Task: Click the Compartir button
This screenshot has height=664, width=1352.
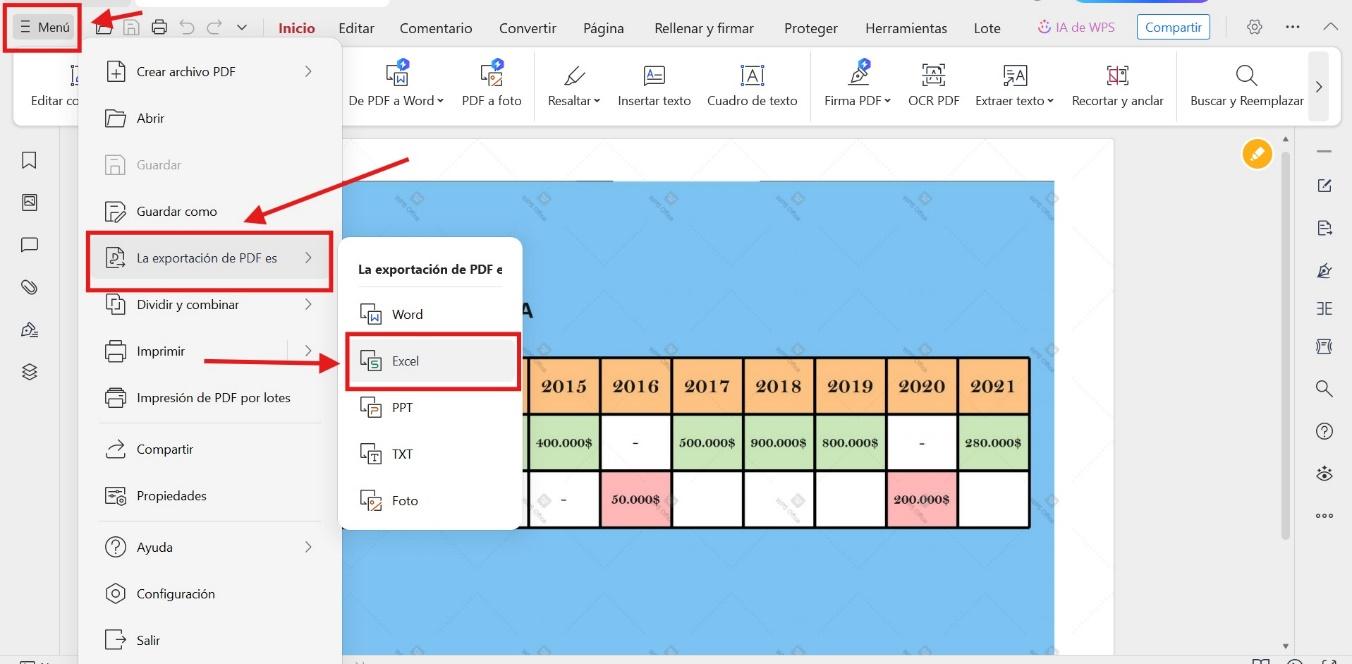Action: coord(1172,28)
